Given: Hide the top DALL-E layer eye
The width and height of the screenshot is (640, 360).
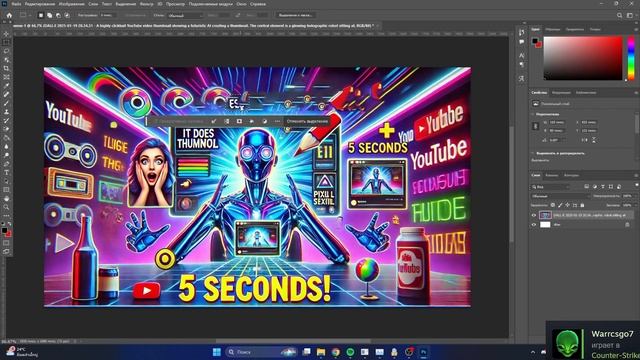Looking at the screenshot, I should pos(534,215).
